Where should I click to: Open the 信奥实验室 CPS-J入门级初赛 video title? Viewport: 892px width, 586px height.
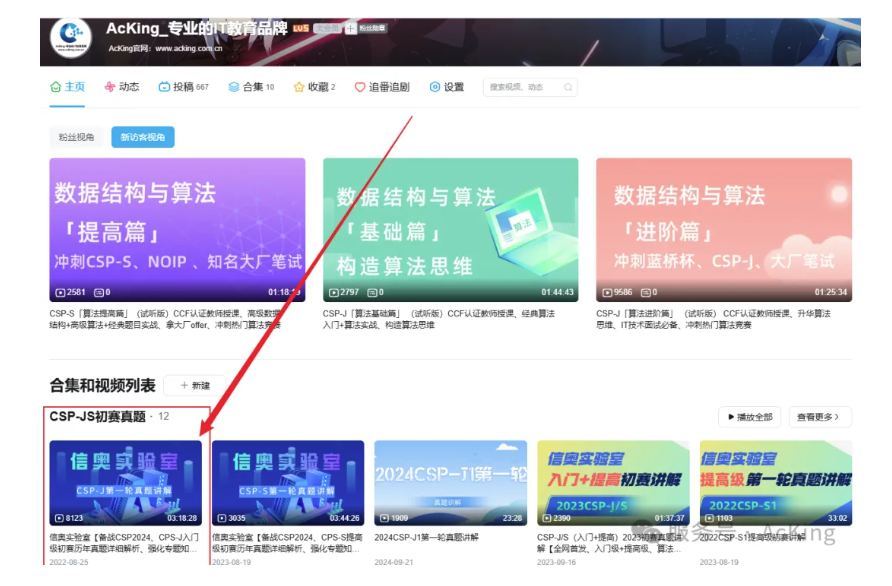pyautogui.click(x=124, y=543)
